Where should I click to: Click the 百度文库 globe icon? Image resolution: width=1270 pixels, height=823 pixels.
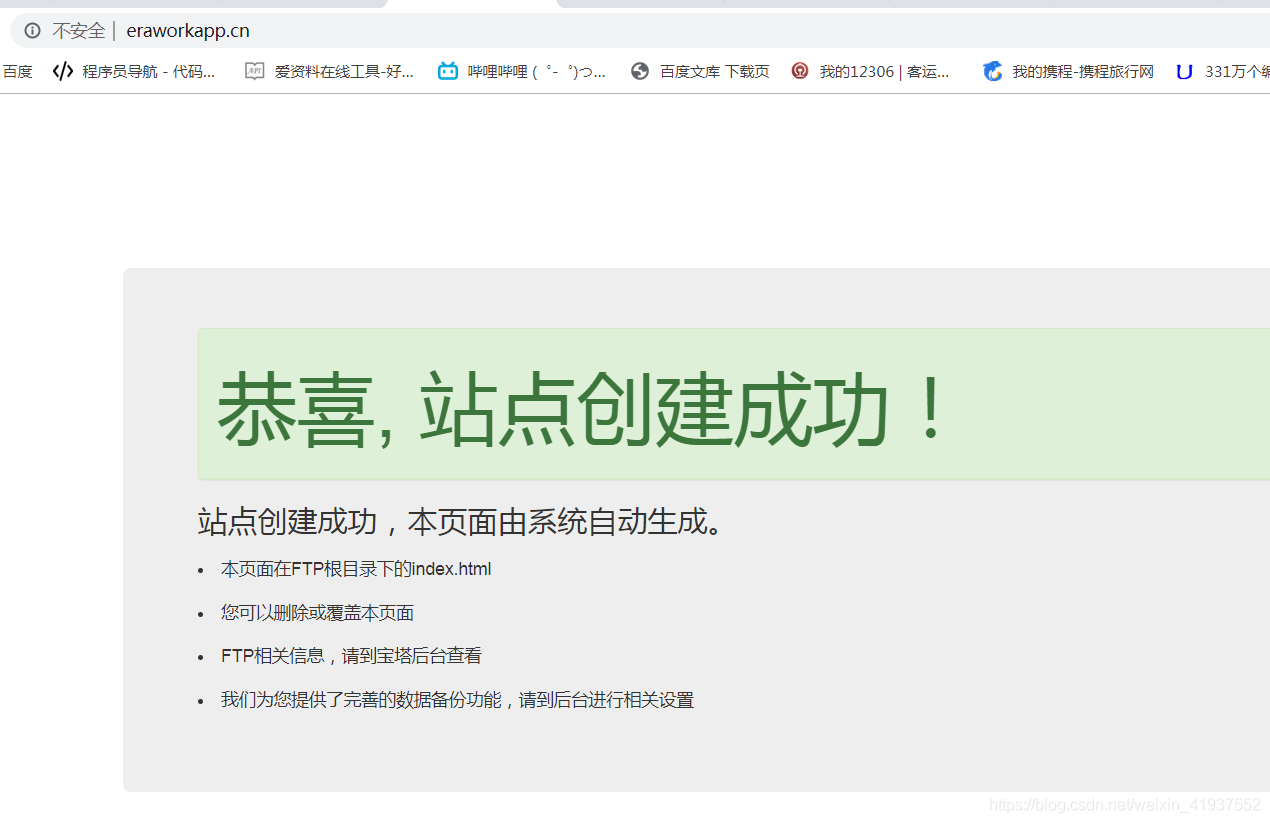pyautogui.click(x=639, y=71)
